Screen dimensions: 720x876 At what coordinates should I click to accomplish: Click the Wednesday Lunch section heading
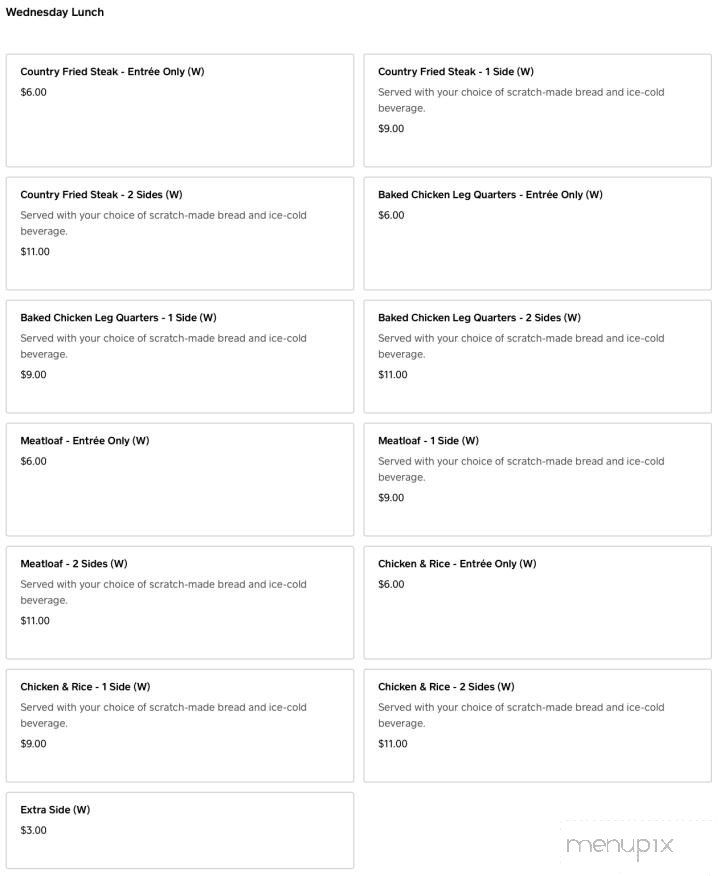click(55, 12)
